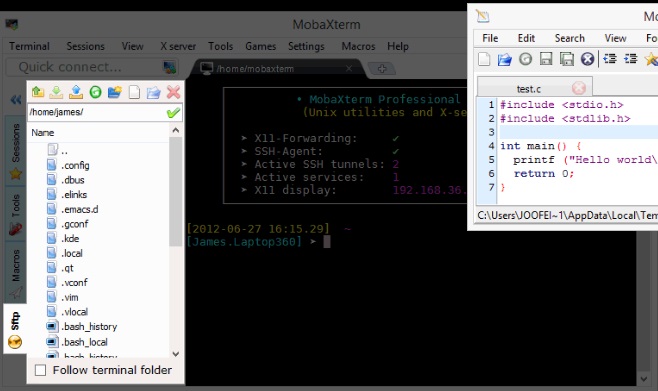Go to parent directory in SFTP toolbar
This screenshot has height=391, width=658.
point(37,92)
